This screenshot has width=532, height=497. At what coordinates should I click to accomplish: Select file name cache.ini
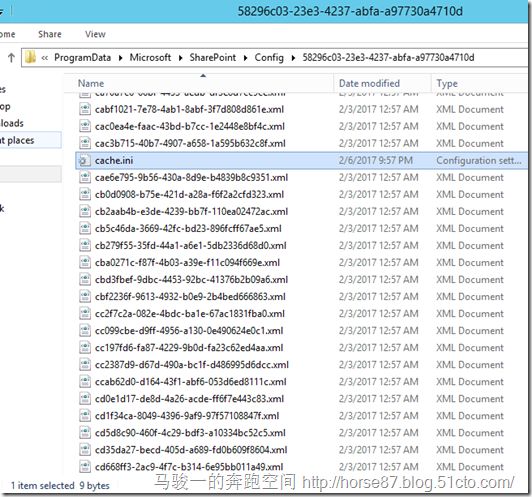[x=114, y=160]
